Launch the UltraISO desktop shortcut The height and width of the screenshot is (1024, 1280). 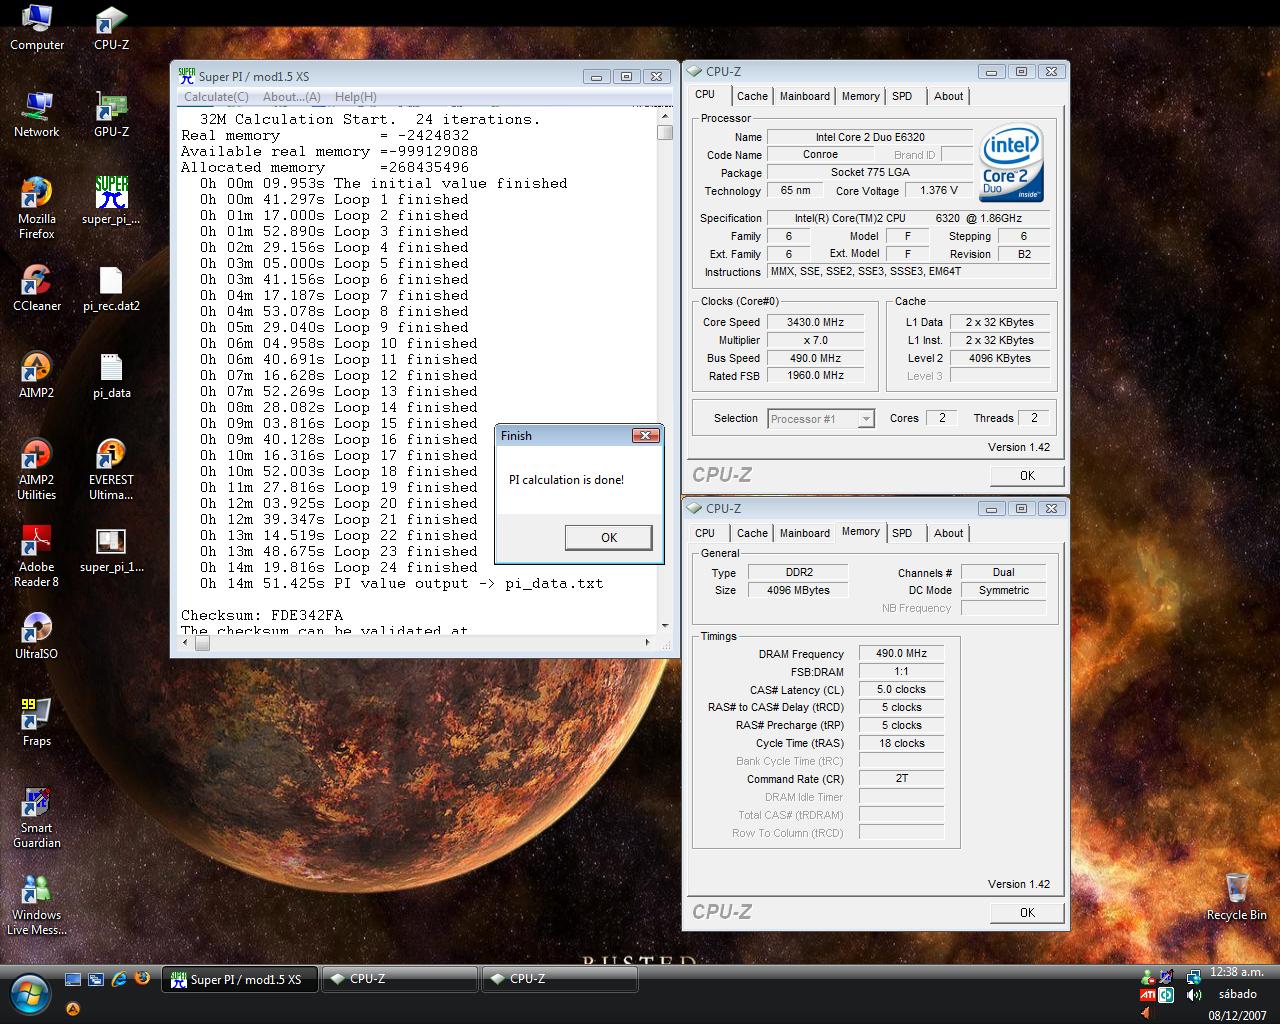pyautogui.click(x=37, y=636)
